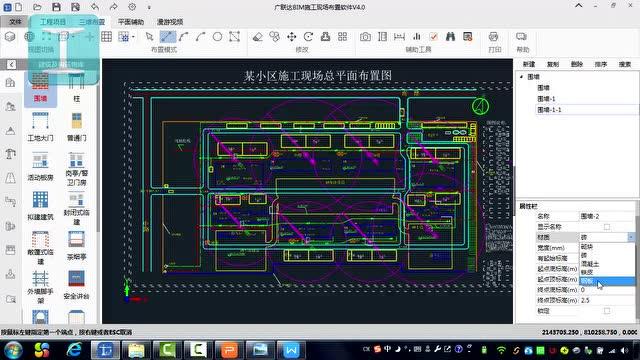Choose the highlighted last material option
Screen dimensions: 640x360
click(x=607, y=281)
